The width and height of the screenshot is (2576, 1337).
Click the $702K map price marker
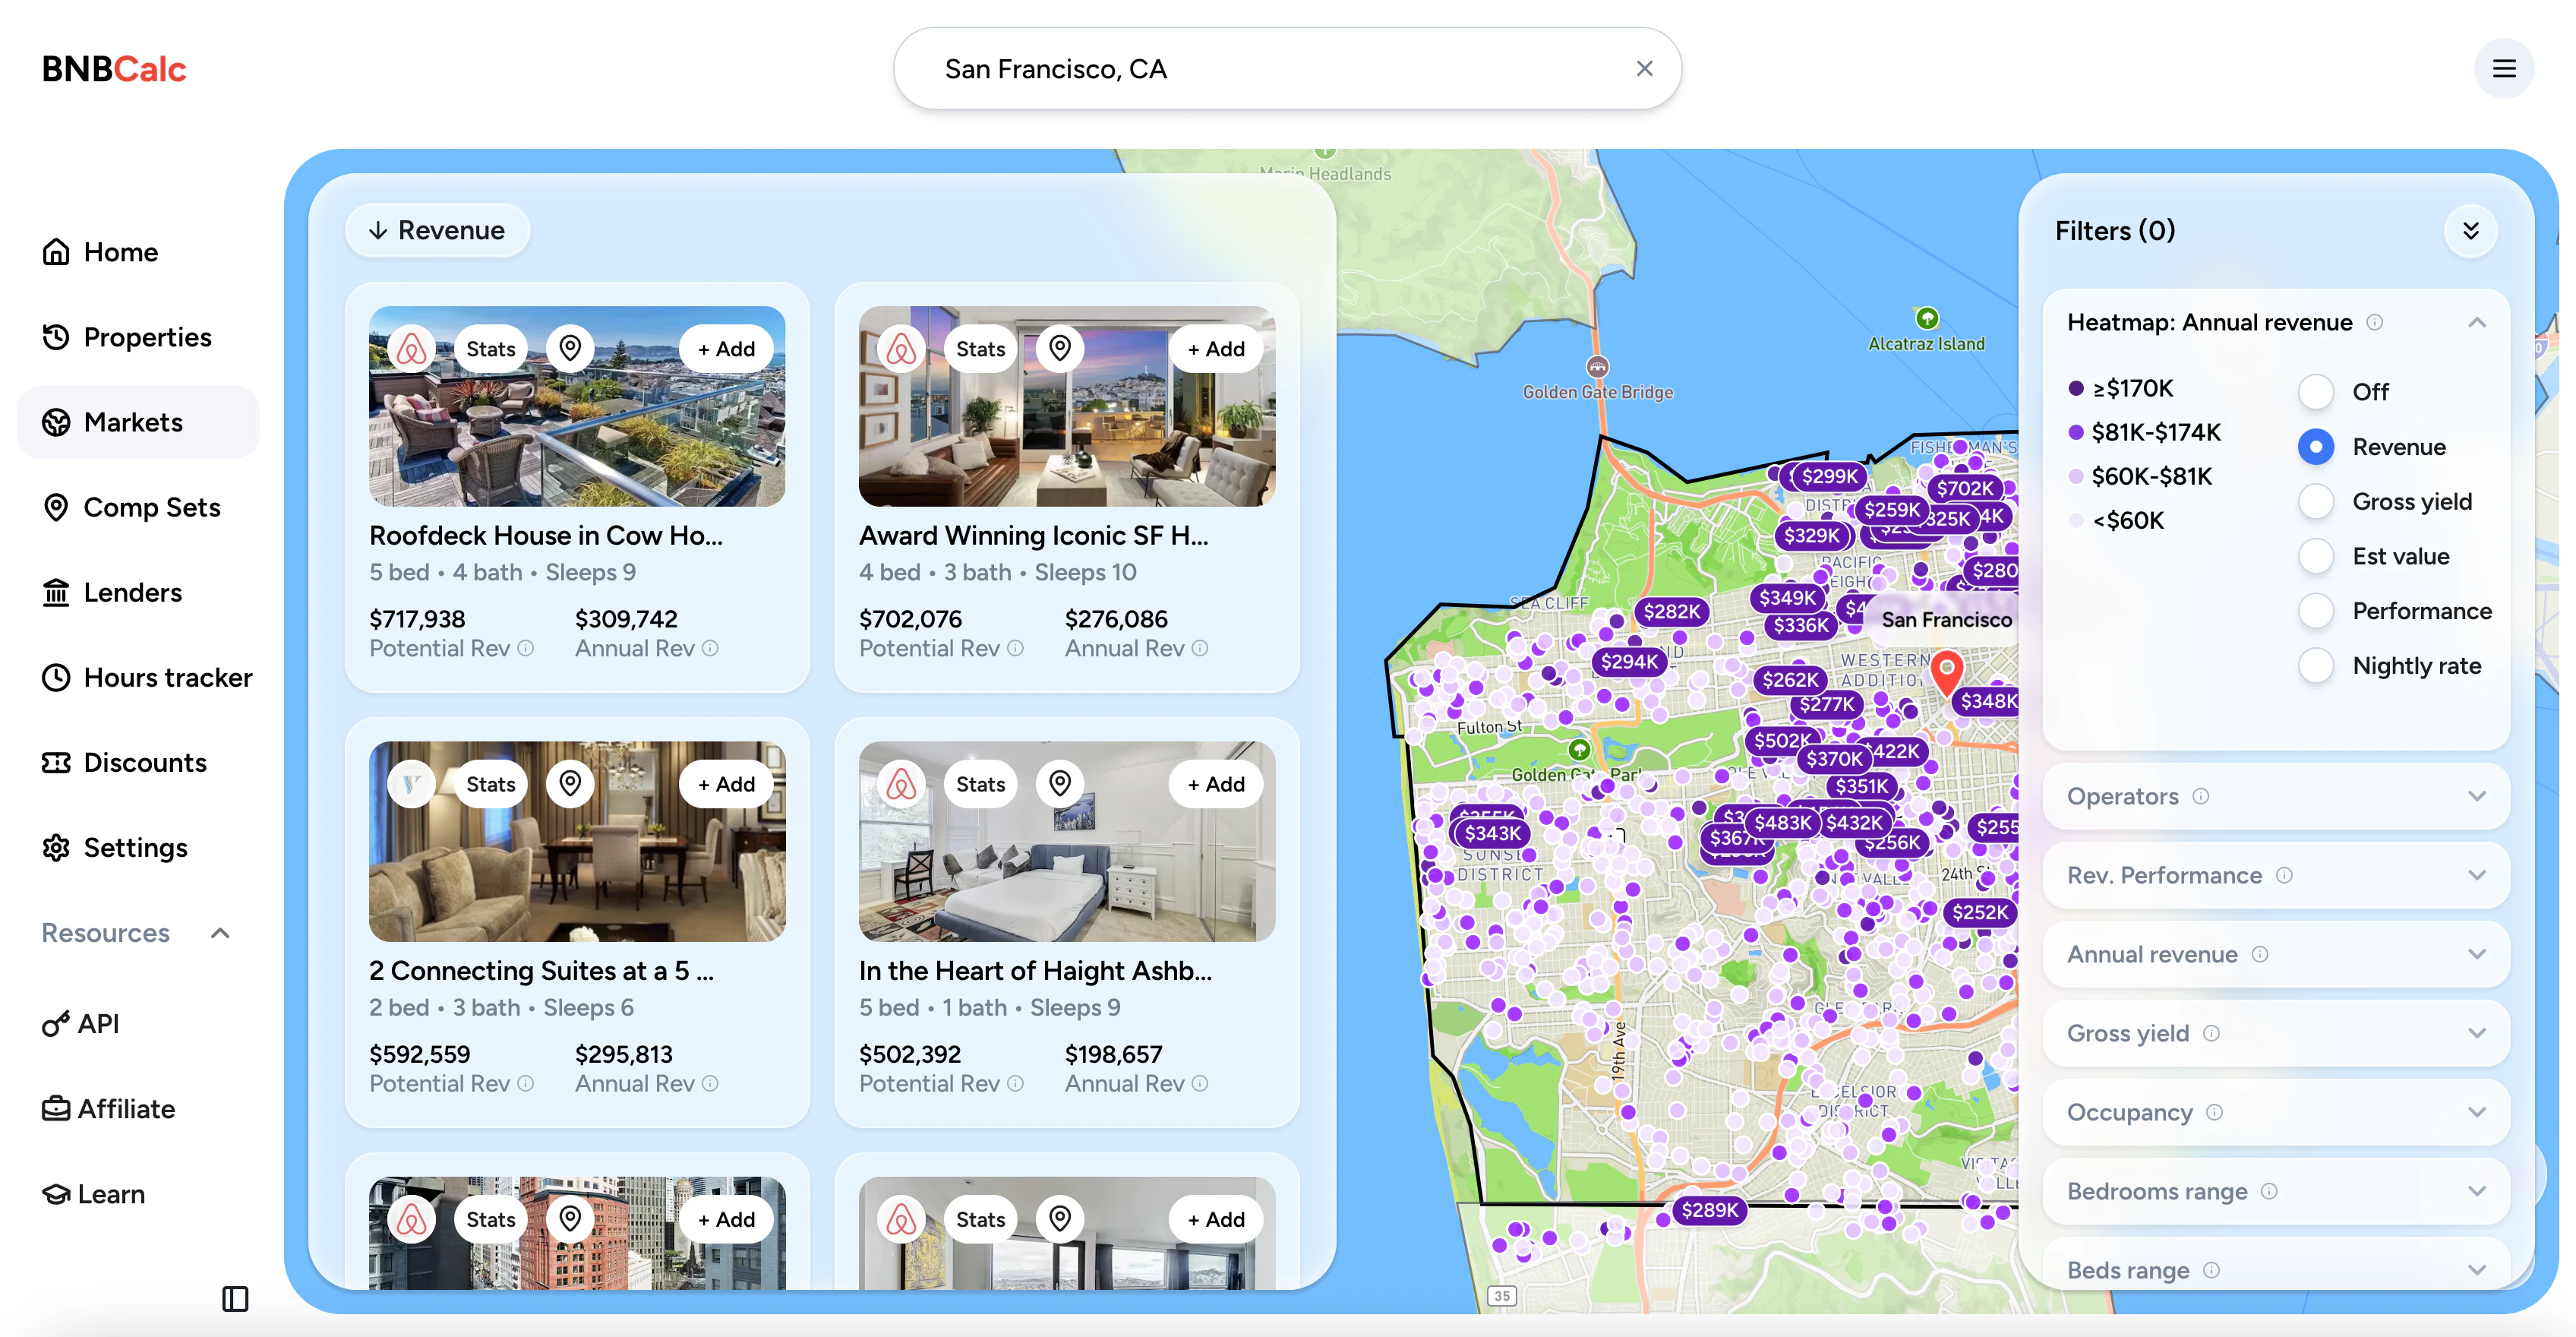1964,489
